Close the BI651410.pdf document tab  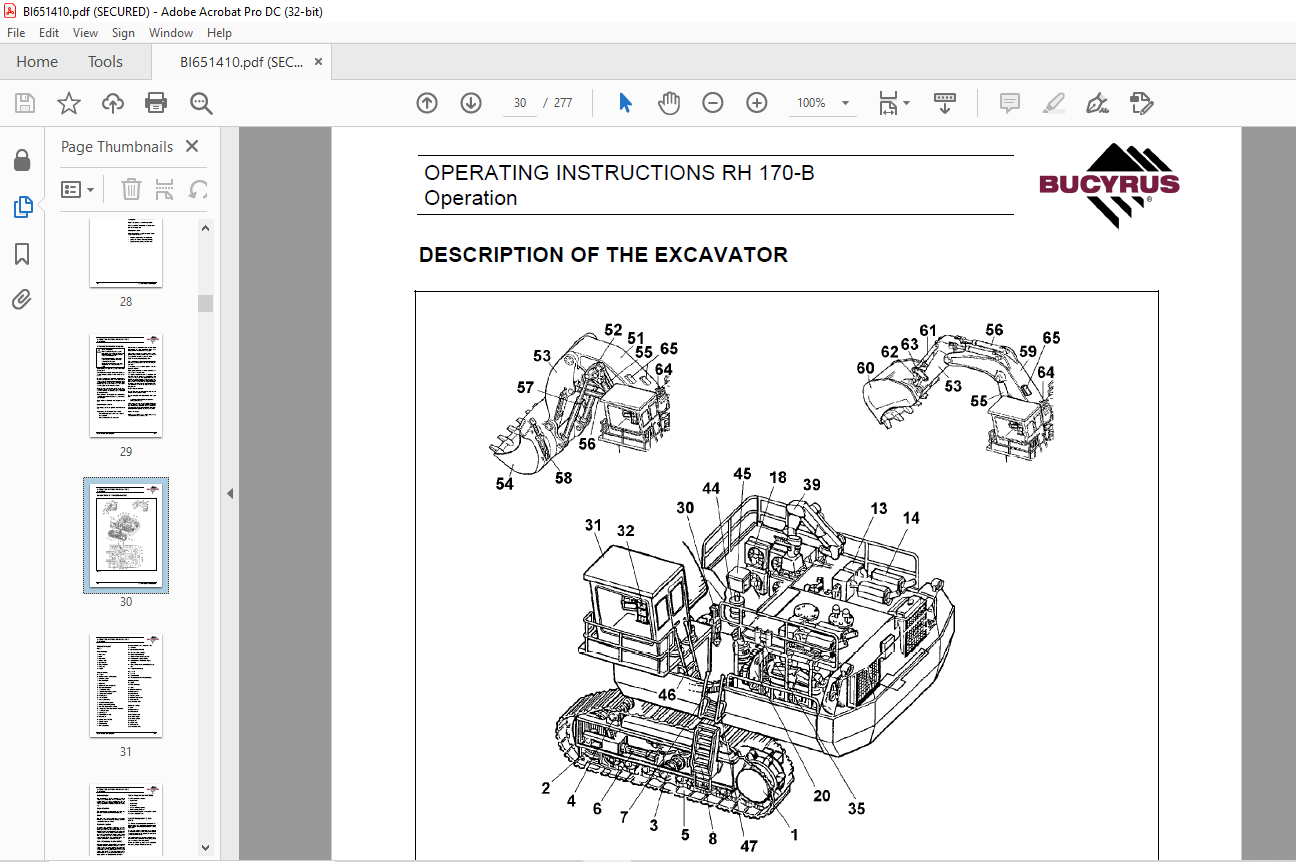point(318,62)
